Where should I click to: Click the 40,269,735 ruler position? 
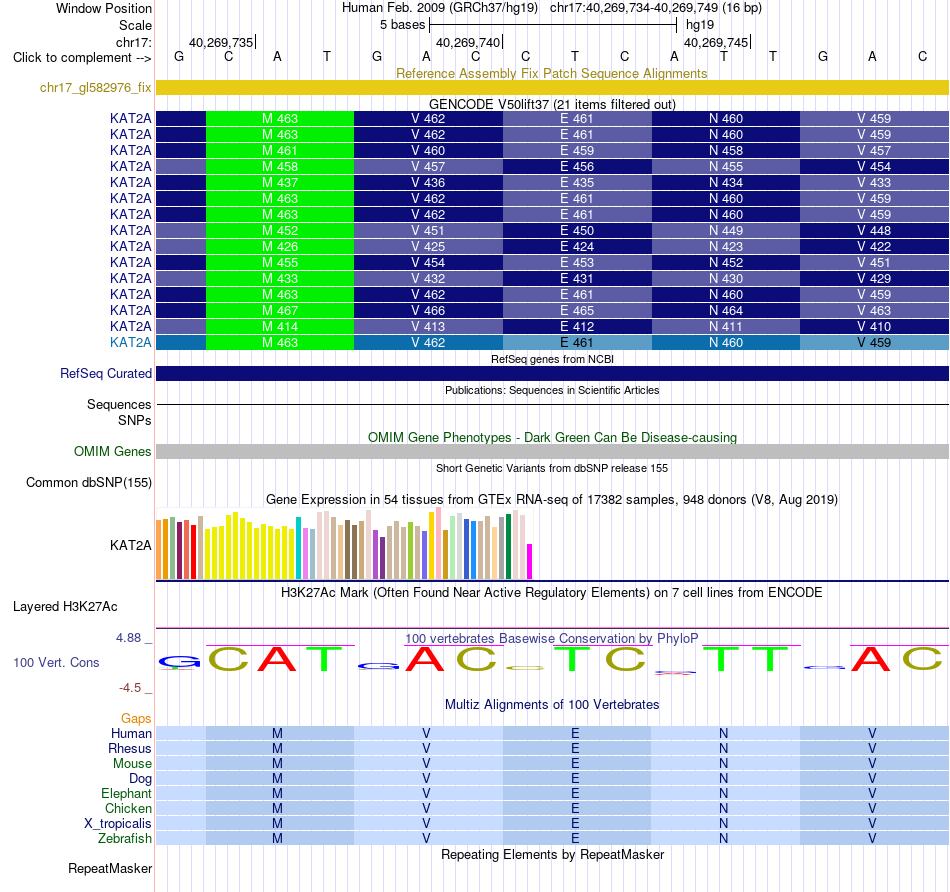[x=221, y=42]
